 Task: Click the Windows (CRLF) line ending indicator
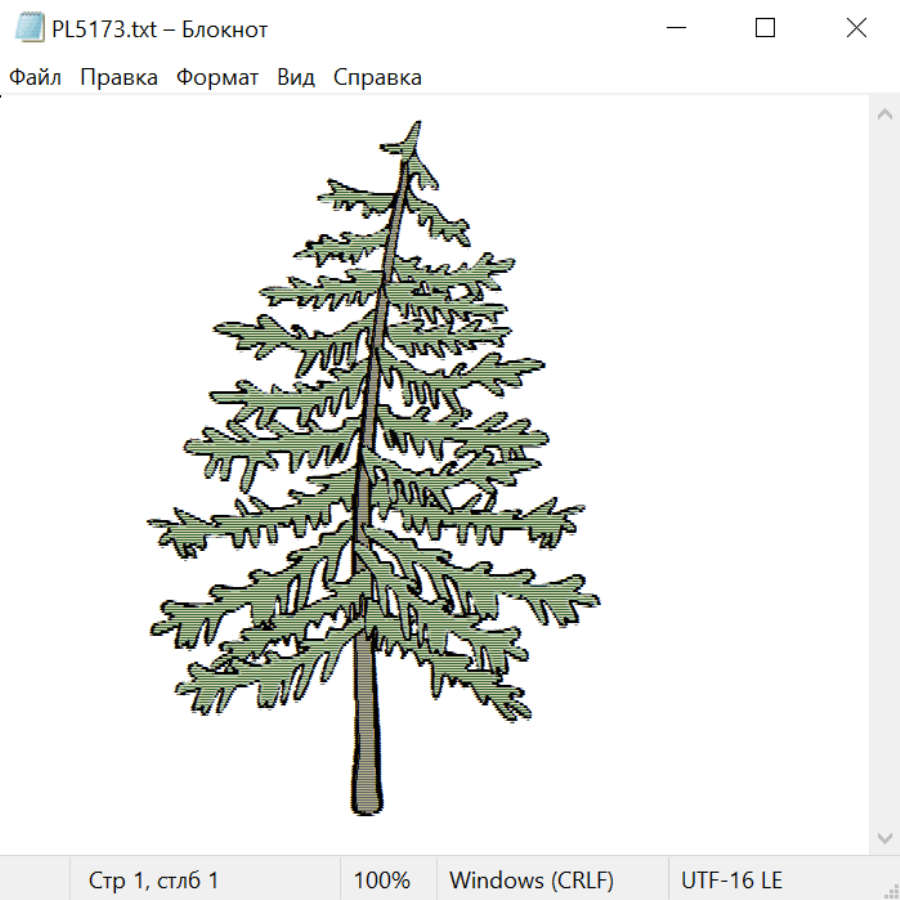click(531, 881)
